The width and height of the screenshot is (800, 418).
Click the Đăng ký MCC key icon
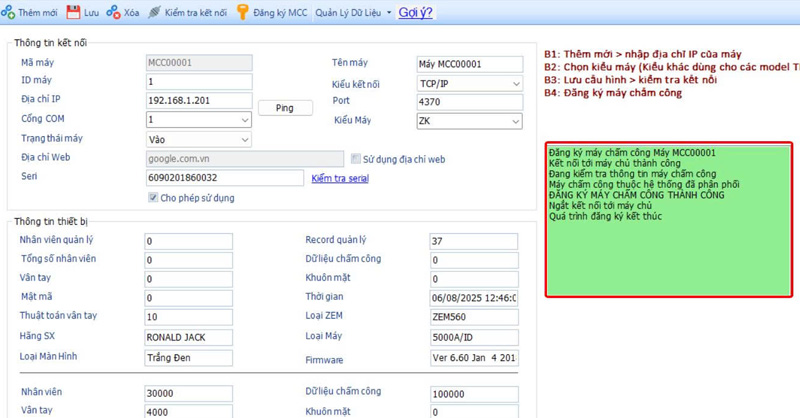243,12
